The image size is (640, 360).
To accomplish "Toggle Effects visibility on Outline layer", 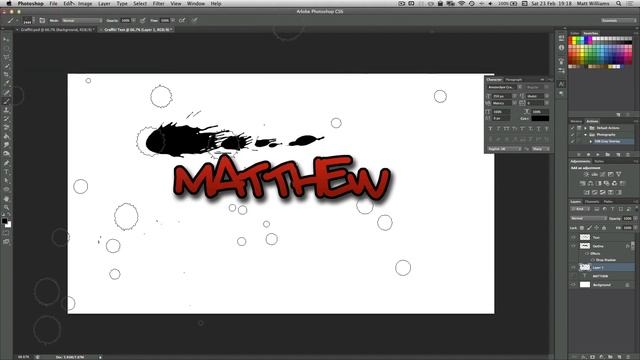I will click(x=587, y=253).
